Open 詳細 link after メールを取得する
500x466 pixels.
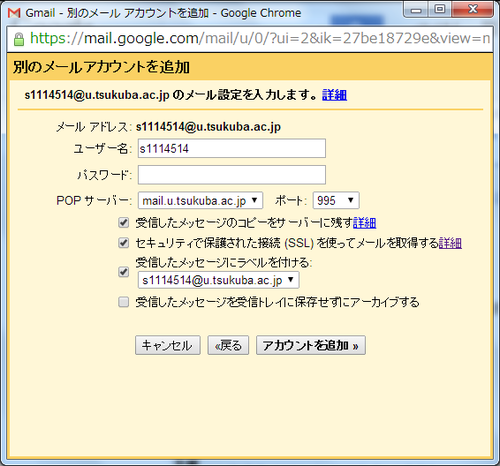(x=450, y=243)
